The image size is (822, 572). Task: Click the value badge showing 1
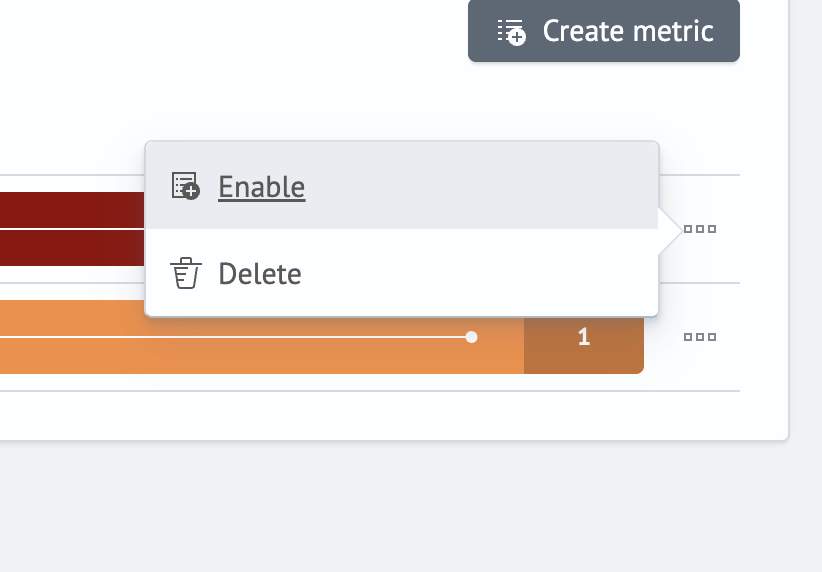click(583, 337)
